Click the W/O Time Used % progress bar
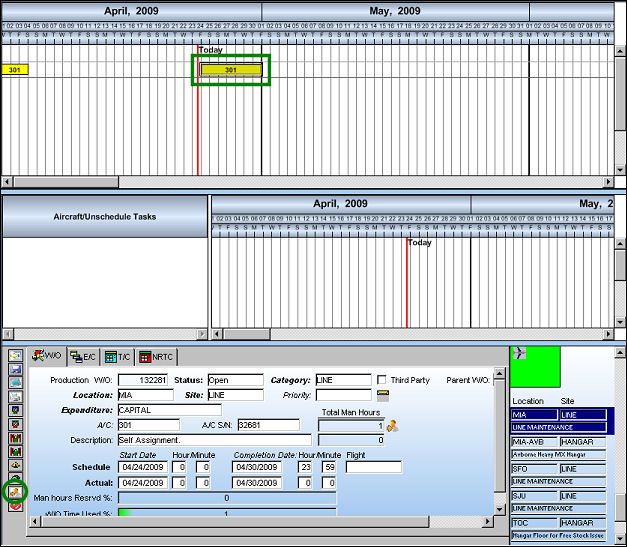627x547 pixels. (x=227, y=512)
